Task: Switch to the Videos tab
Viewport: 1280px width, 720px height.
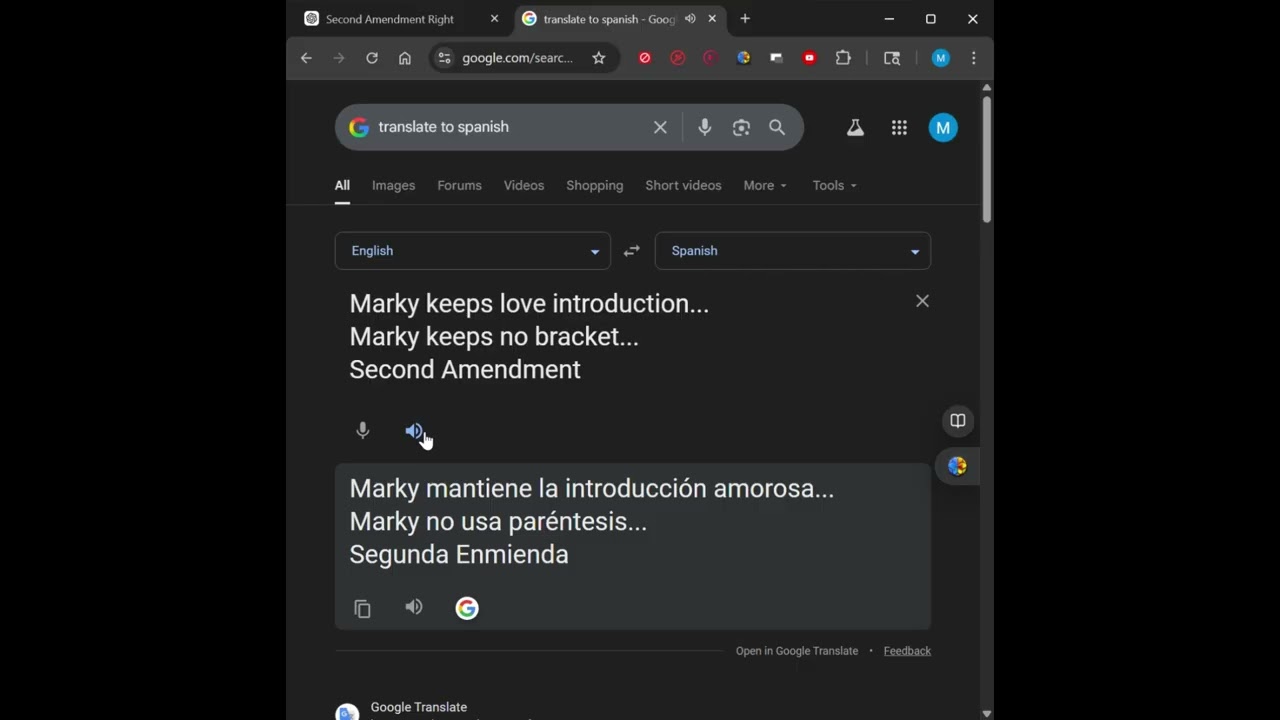Action: (x=524, y=185)
